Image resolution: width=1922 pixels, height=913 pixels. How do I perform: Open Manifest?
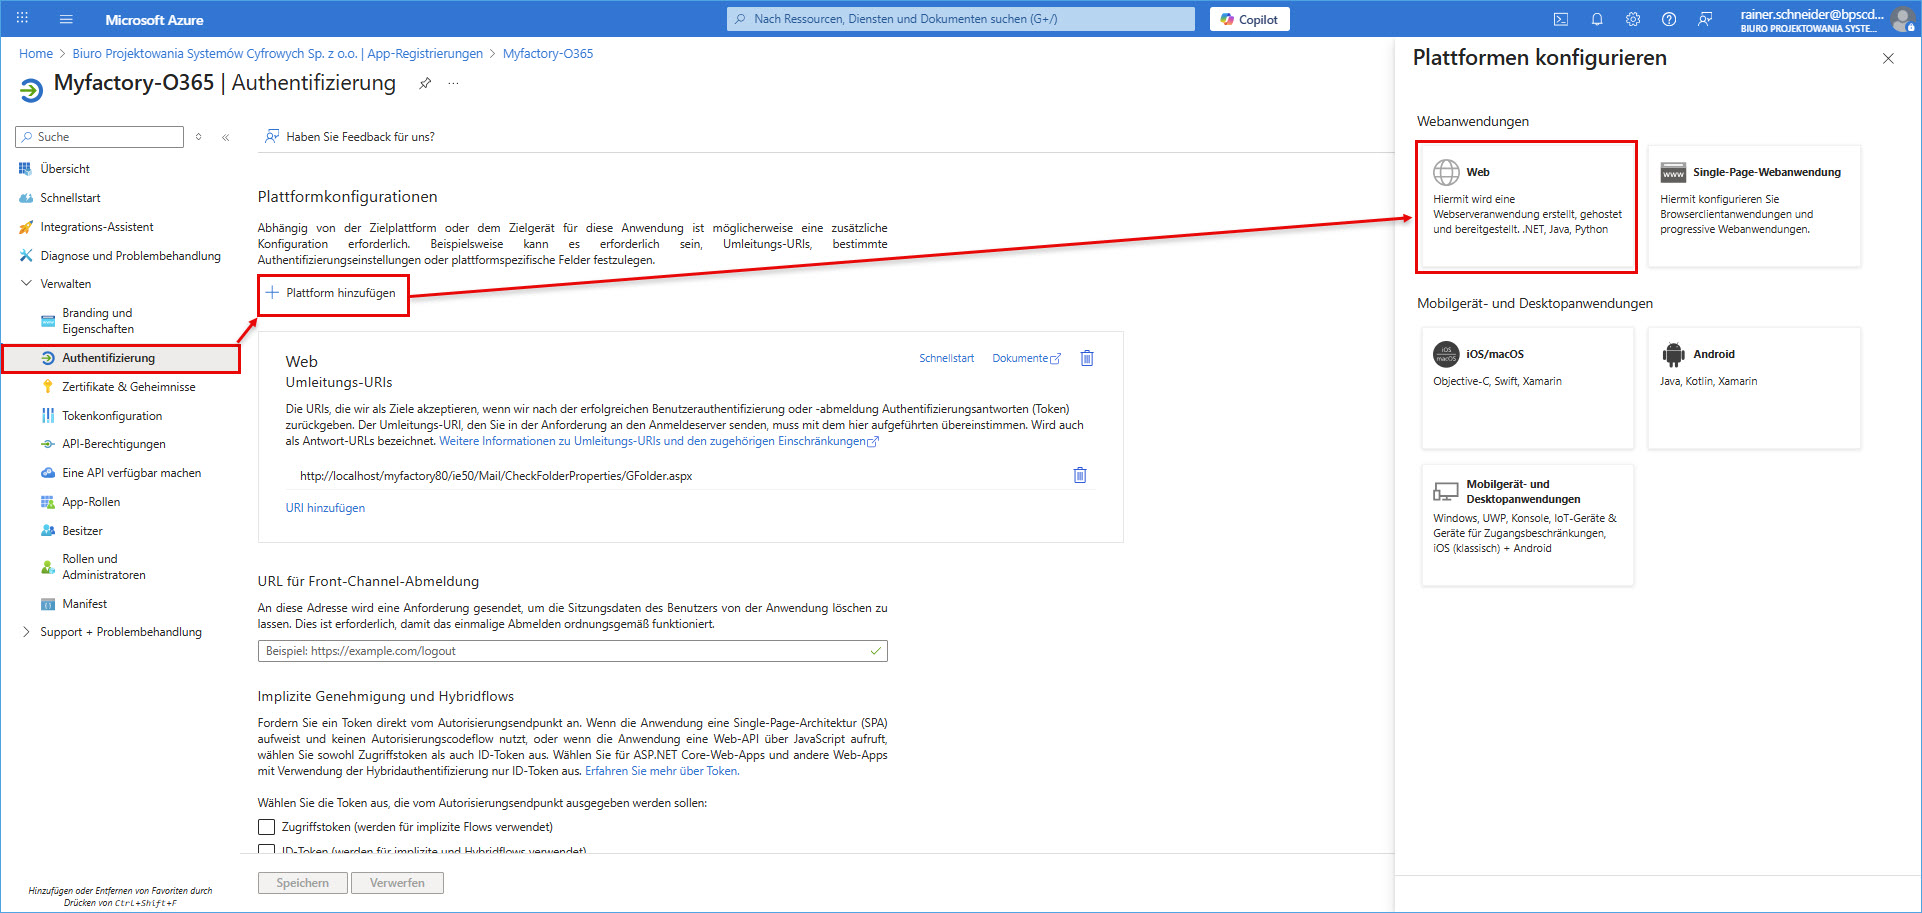click(x=84, y=604)
